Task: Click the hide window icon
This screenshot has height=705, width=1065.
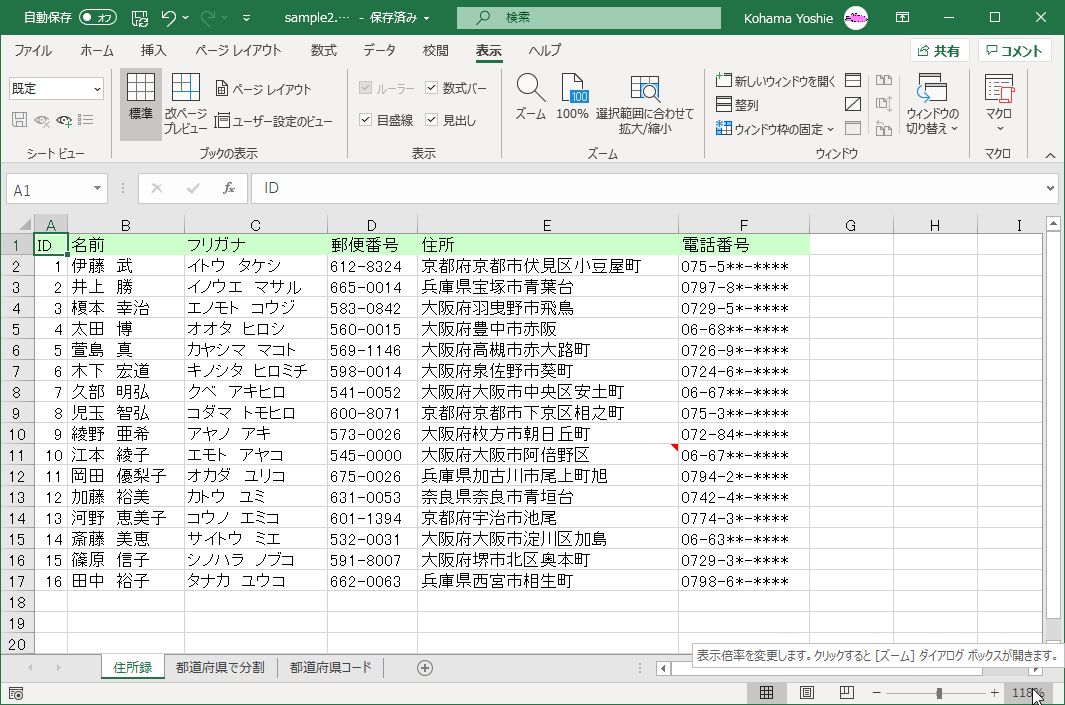Action: tap(853, 104)
